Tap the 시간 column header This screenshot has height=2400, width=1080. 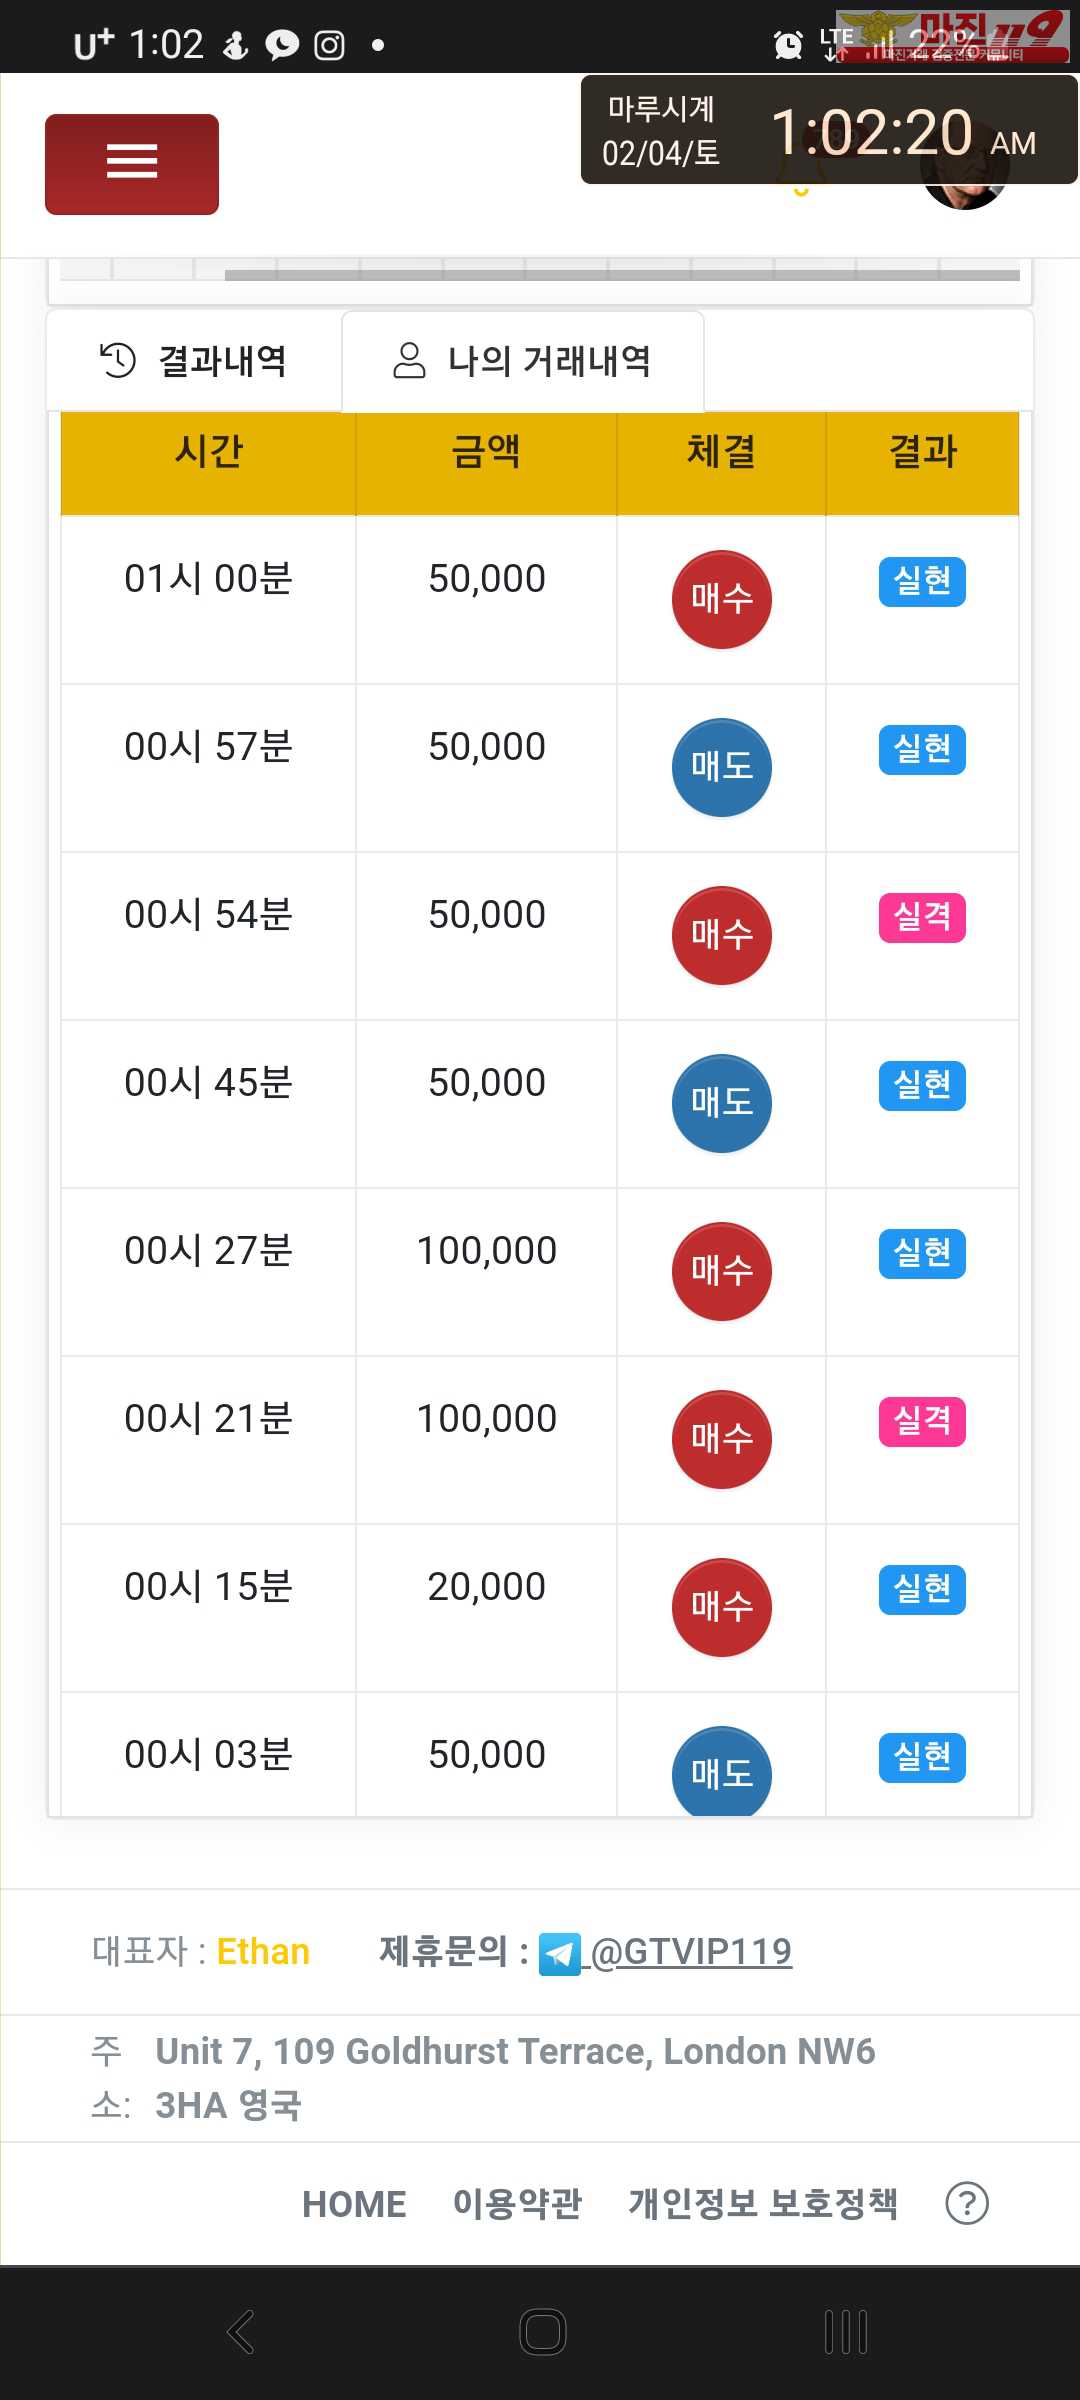pyautogui.click(x=208, y=452)
